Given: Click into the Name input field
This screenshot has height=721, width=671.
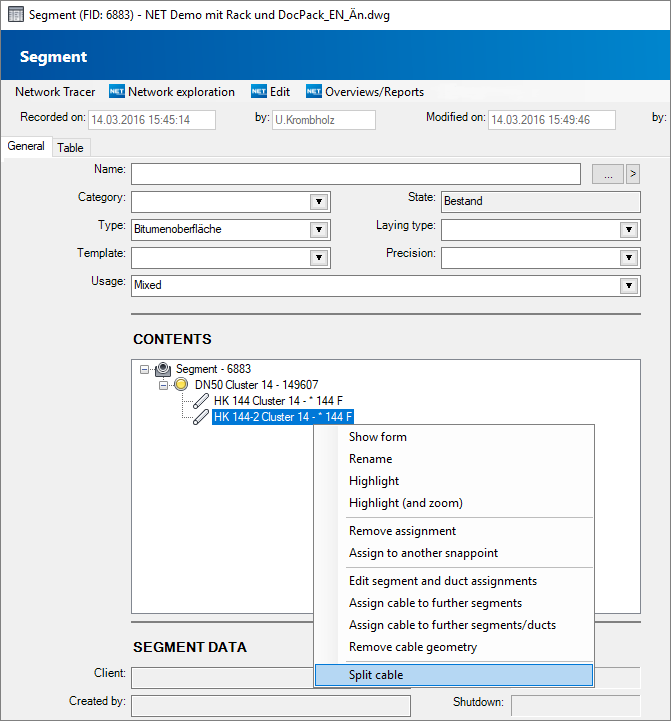Looking at the screenshot, I should (x=356, y=174).
